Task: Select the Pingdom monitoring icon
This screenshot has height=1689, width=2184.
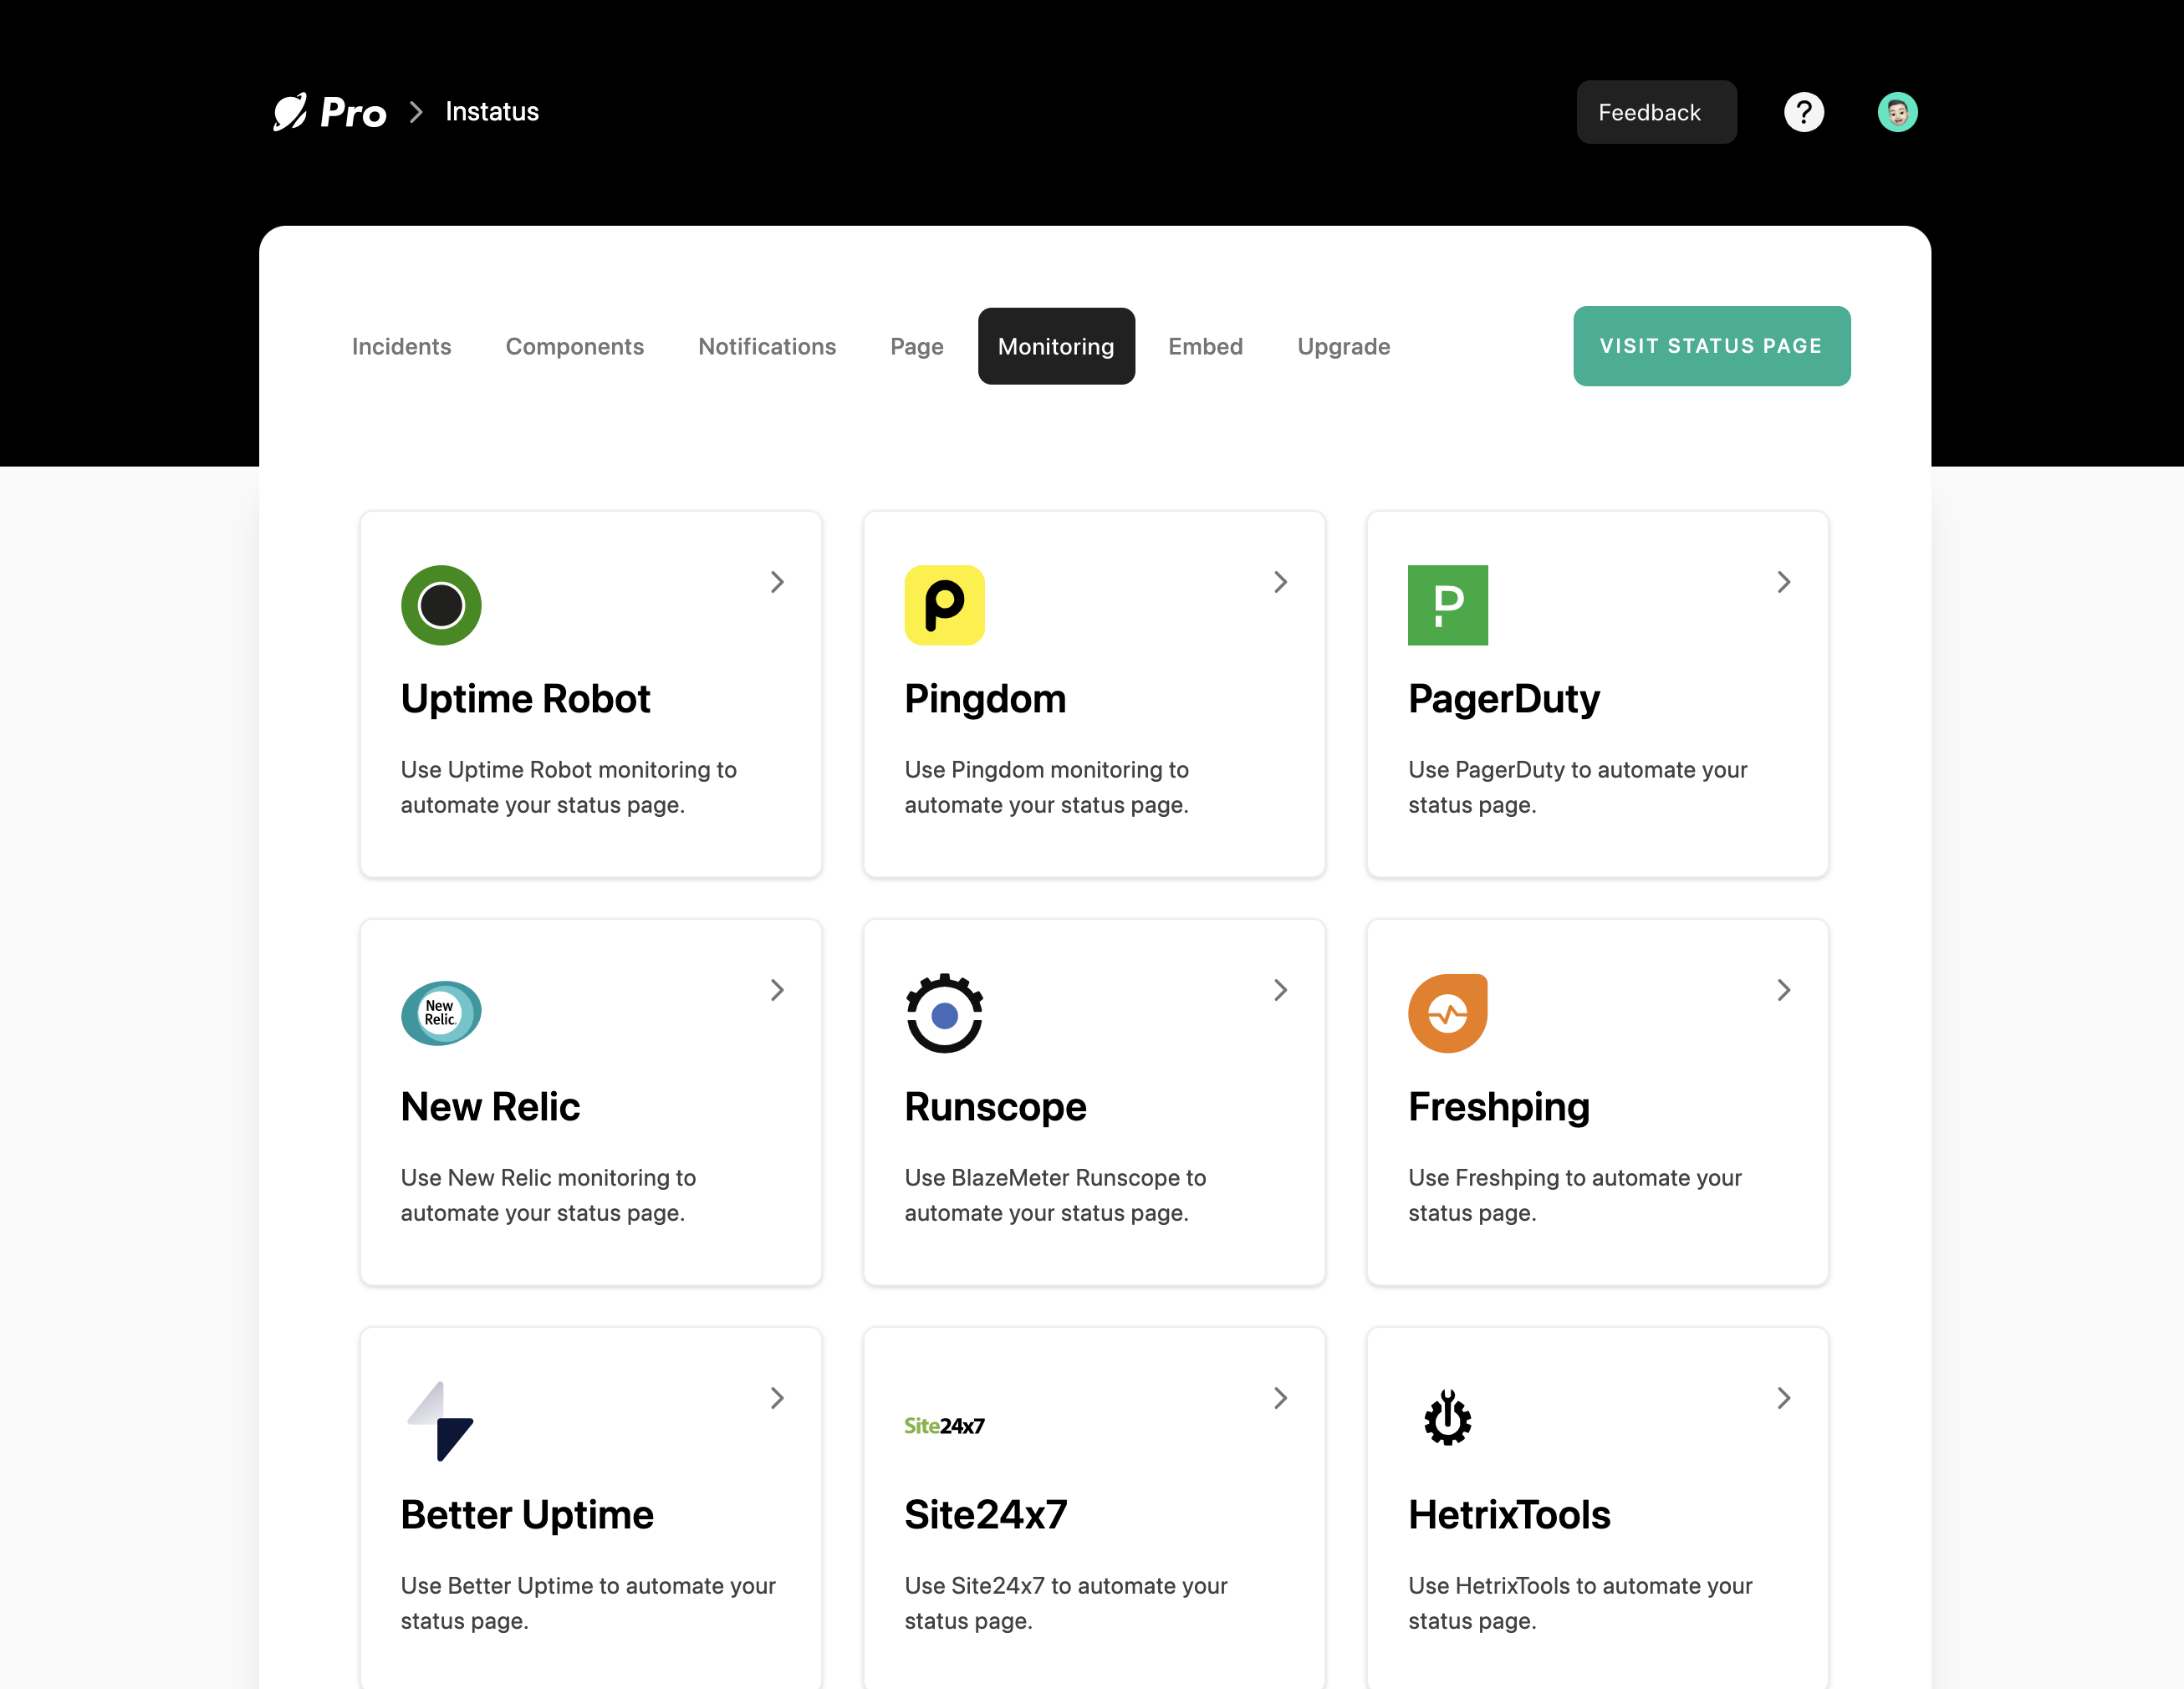Action: click(x=944, y=605)
